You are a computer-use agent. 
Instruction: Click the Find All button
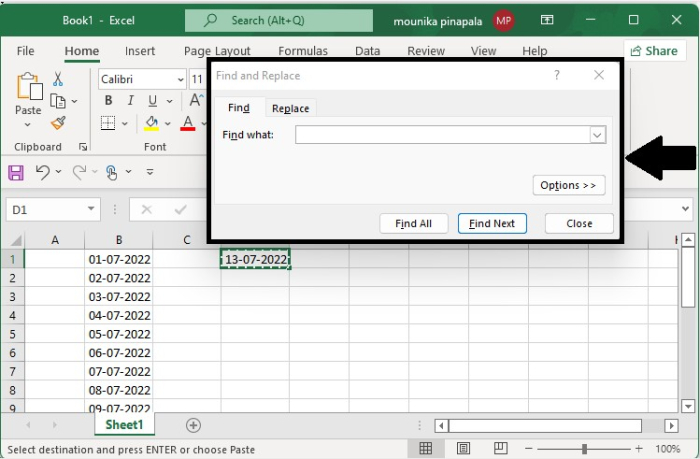[x=413, y=223]
